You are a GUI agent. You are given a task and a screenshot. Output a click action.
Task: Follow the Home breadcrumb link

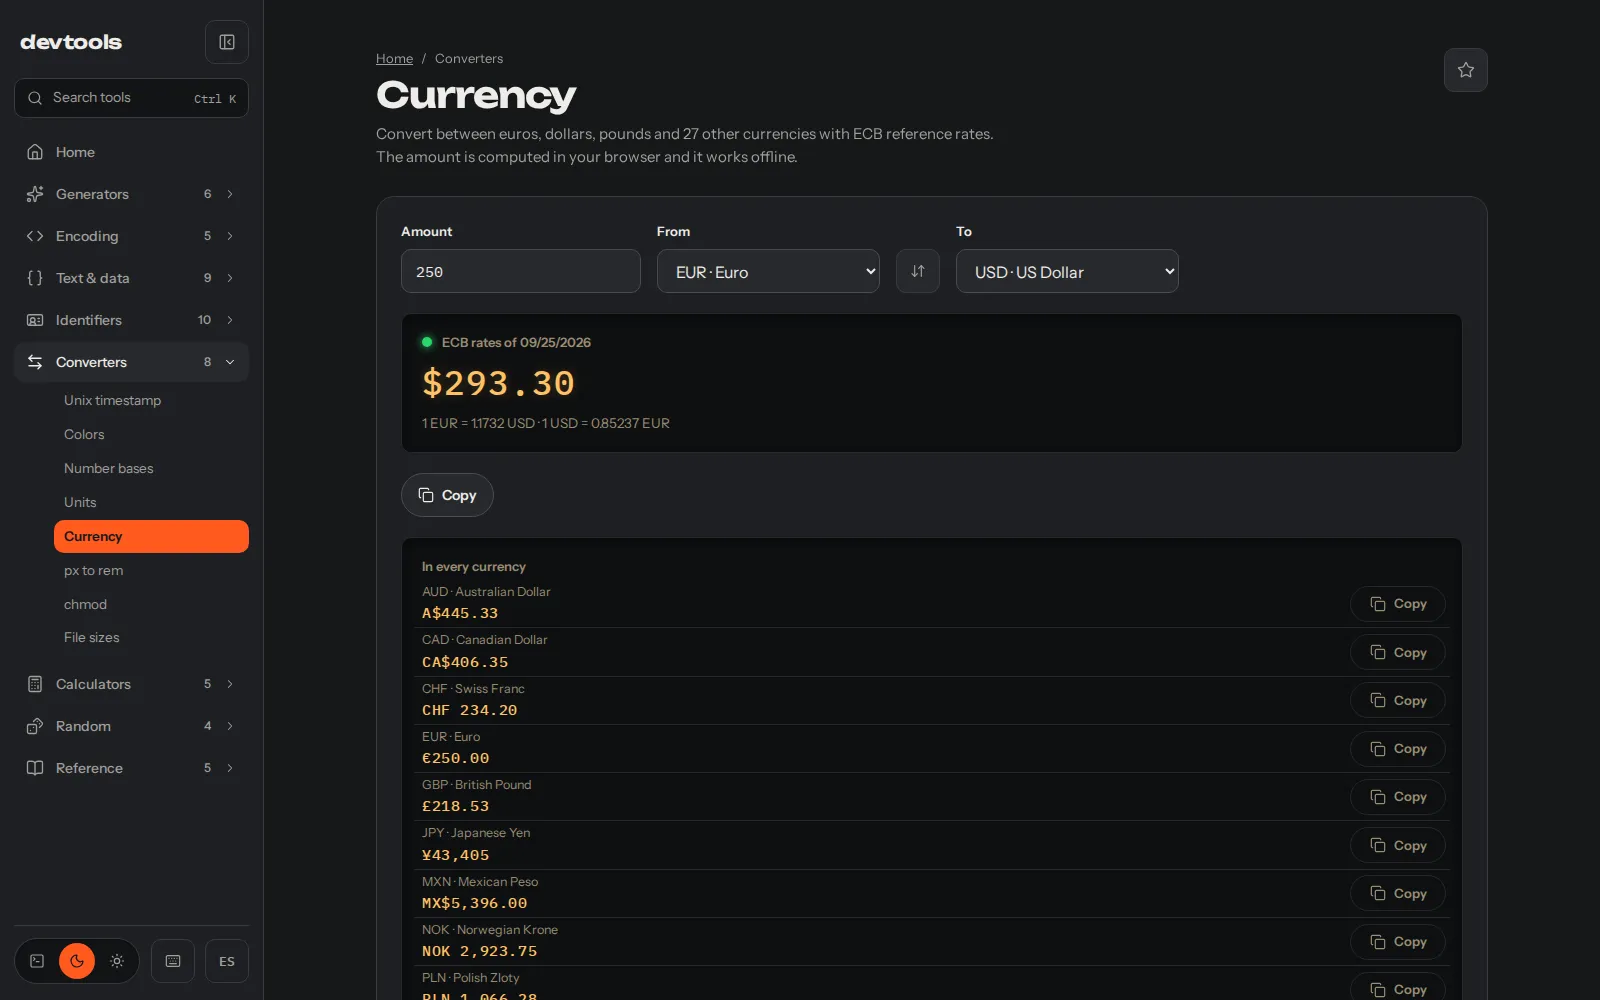(x=394, y=59)
